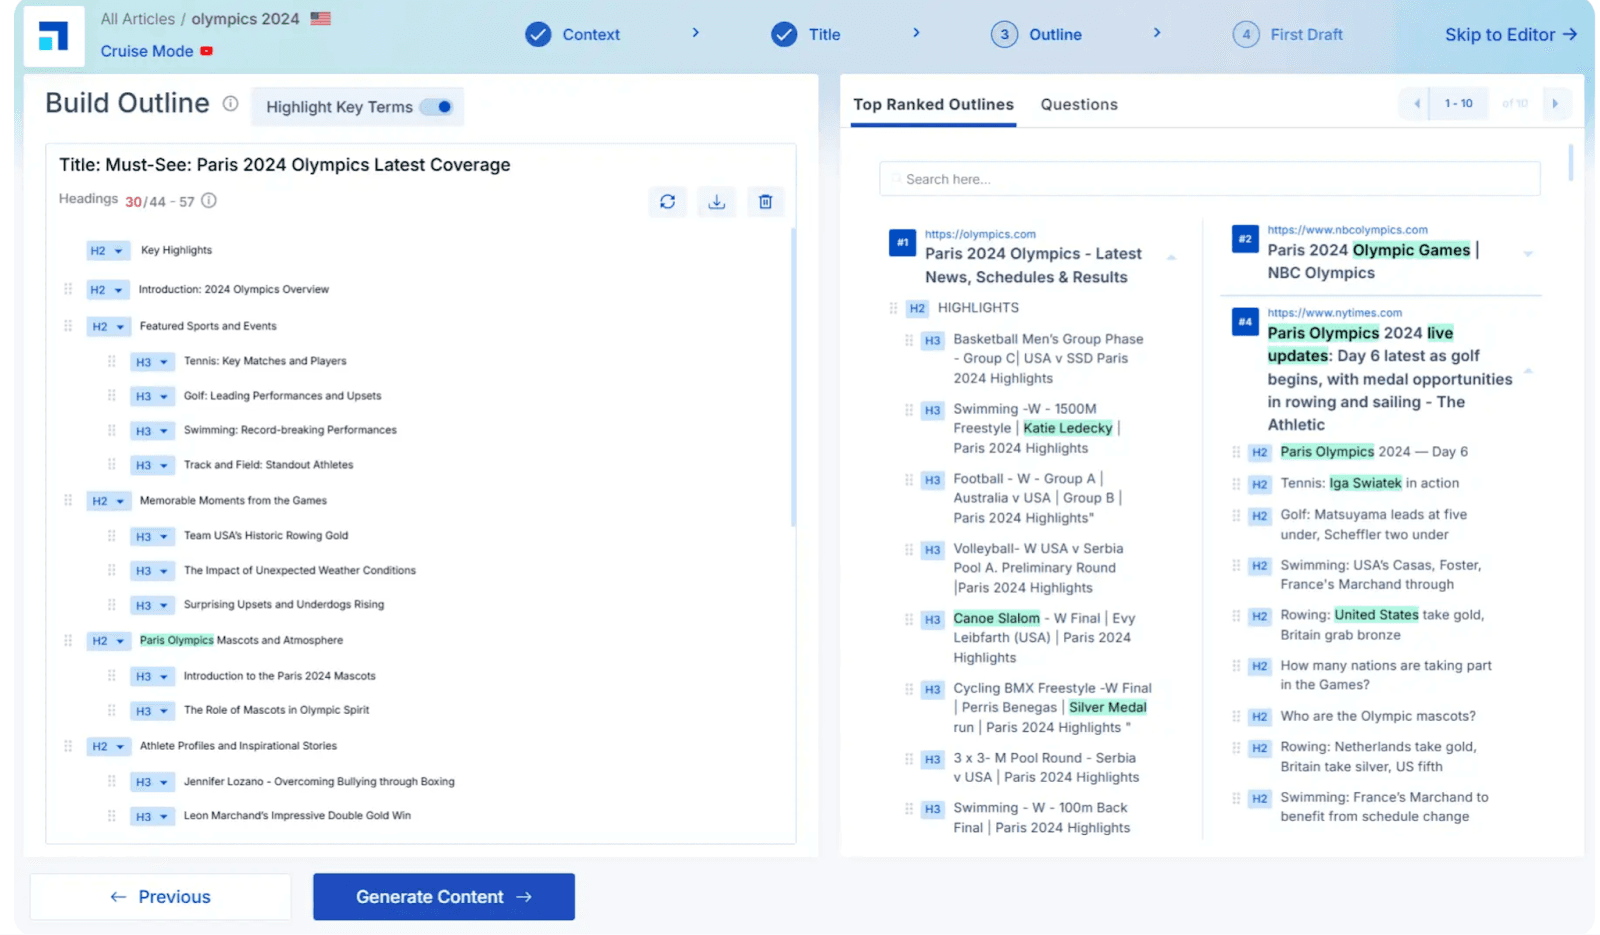
Task: Click Skip to Editor link
Action: pyautogui.click(x=1511, y=35)
